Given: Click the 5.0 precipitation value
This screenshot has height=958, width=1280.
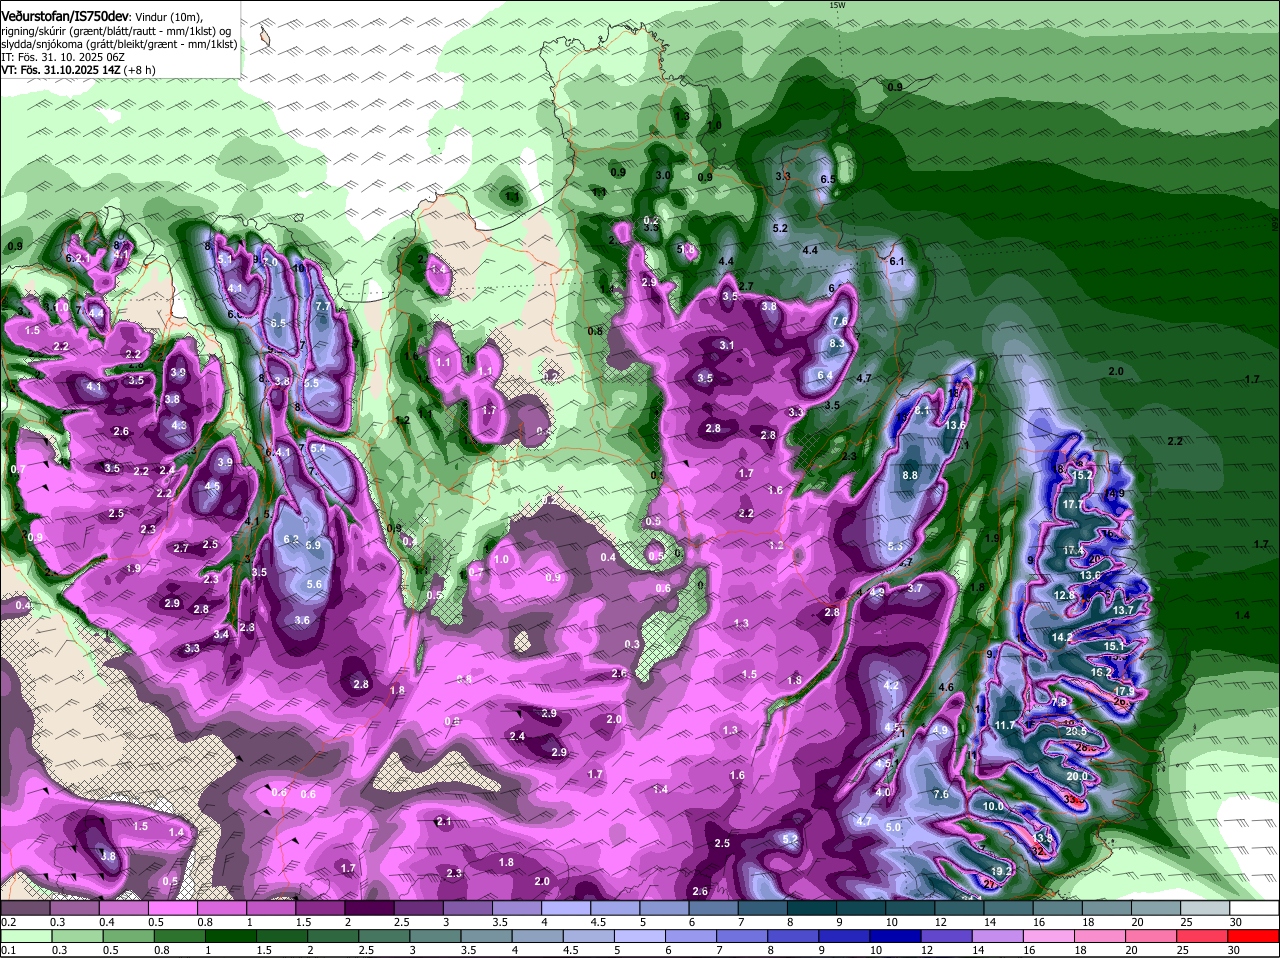Looking at the screenshot, I should pos(893,828).
